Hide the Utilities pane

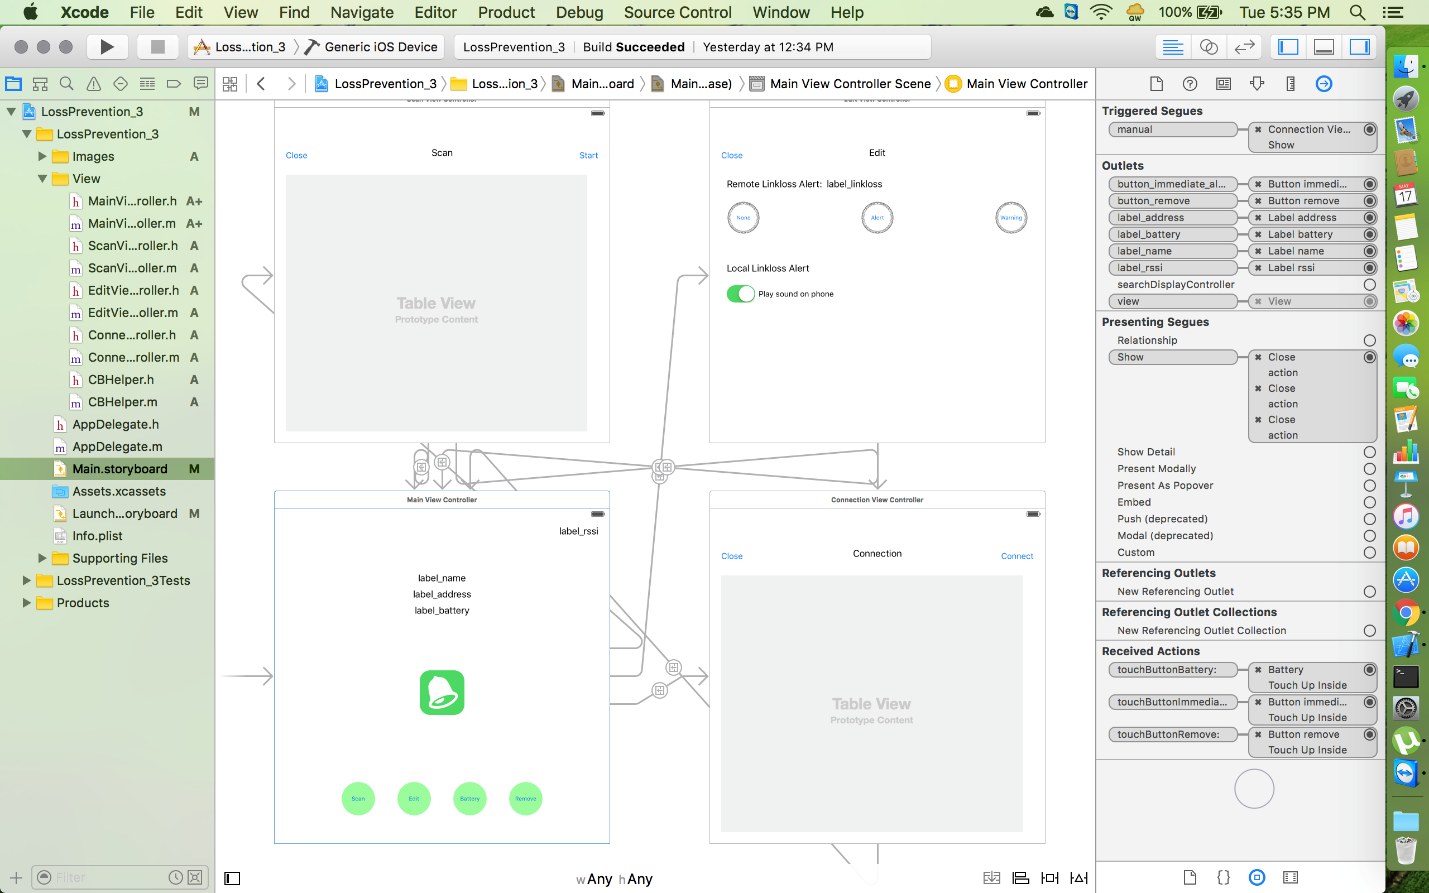tap(1360, 47)
